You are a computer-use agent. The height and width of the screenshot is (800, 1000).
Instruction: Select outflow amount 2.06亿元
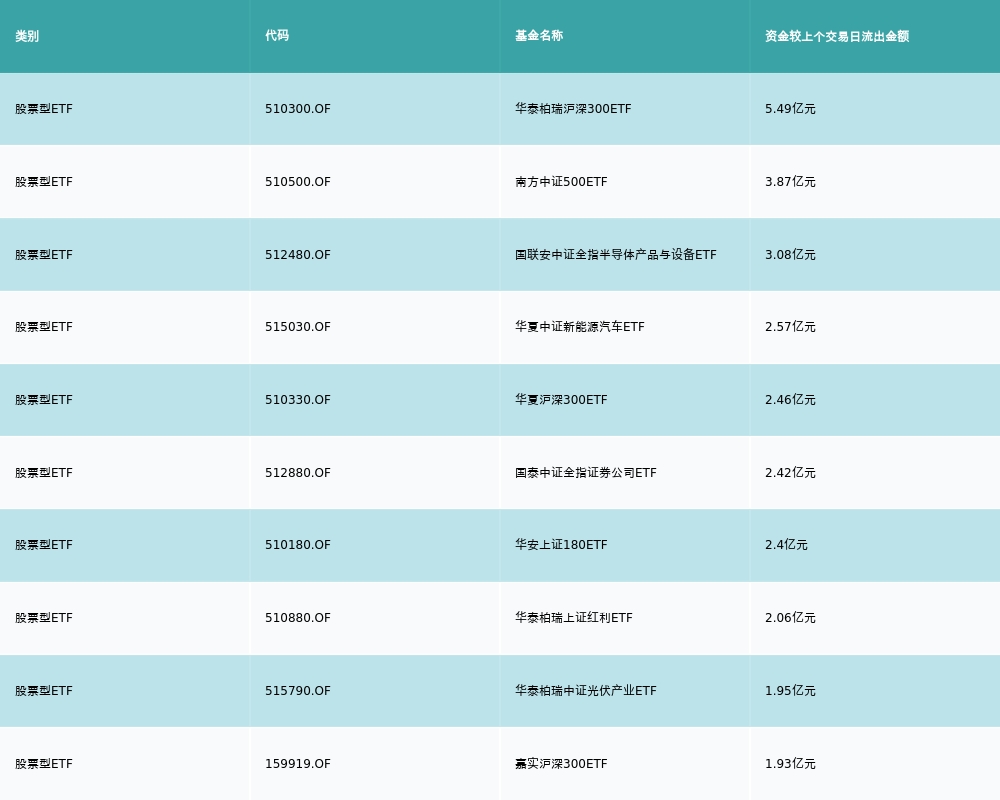tap(790, 618)
